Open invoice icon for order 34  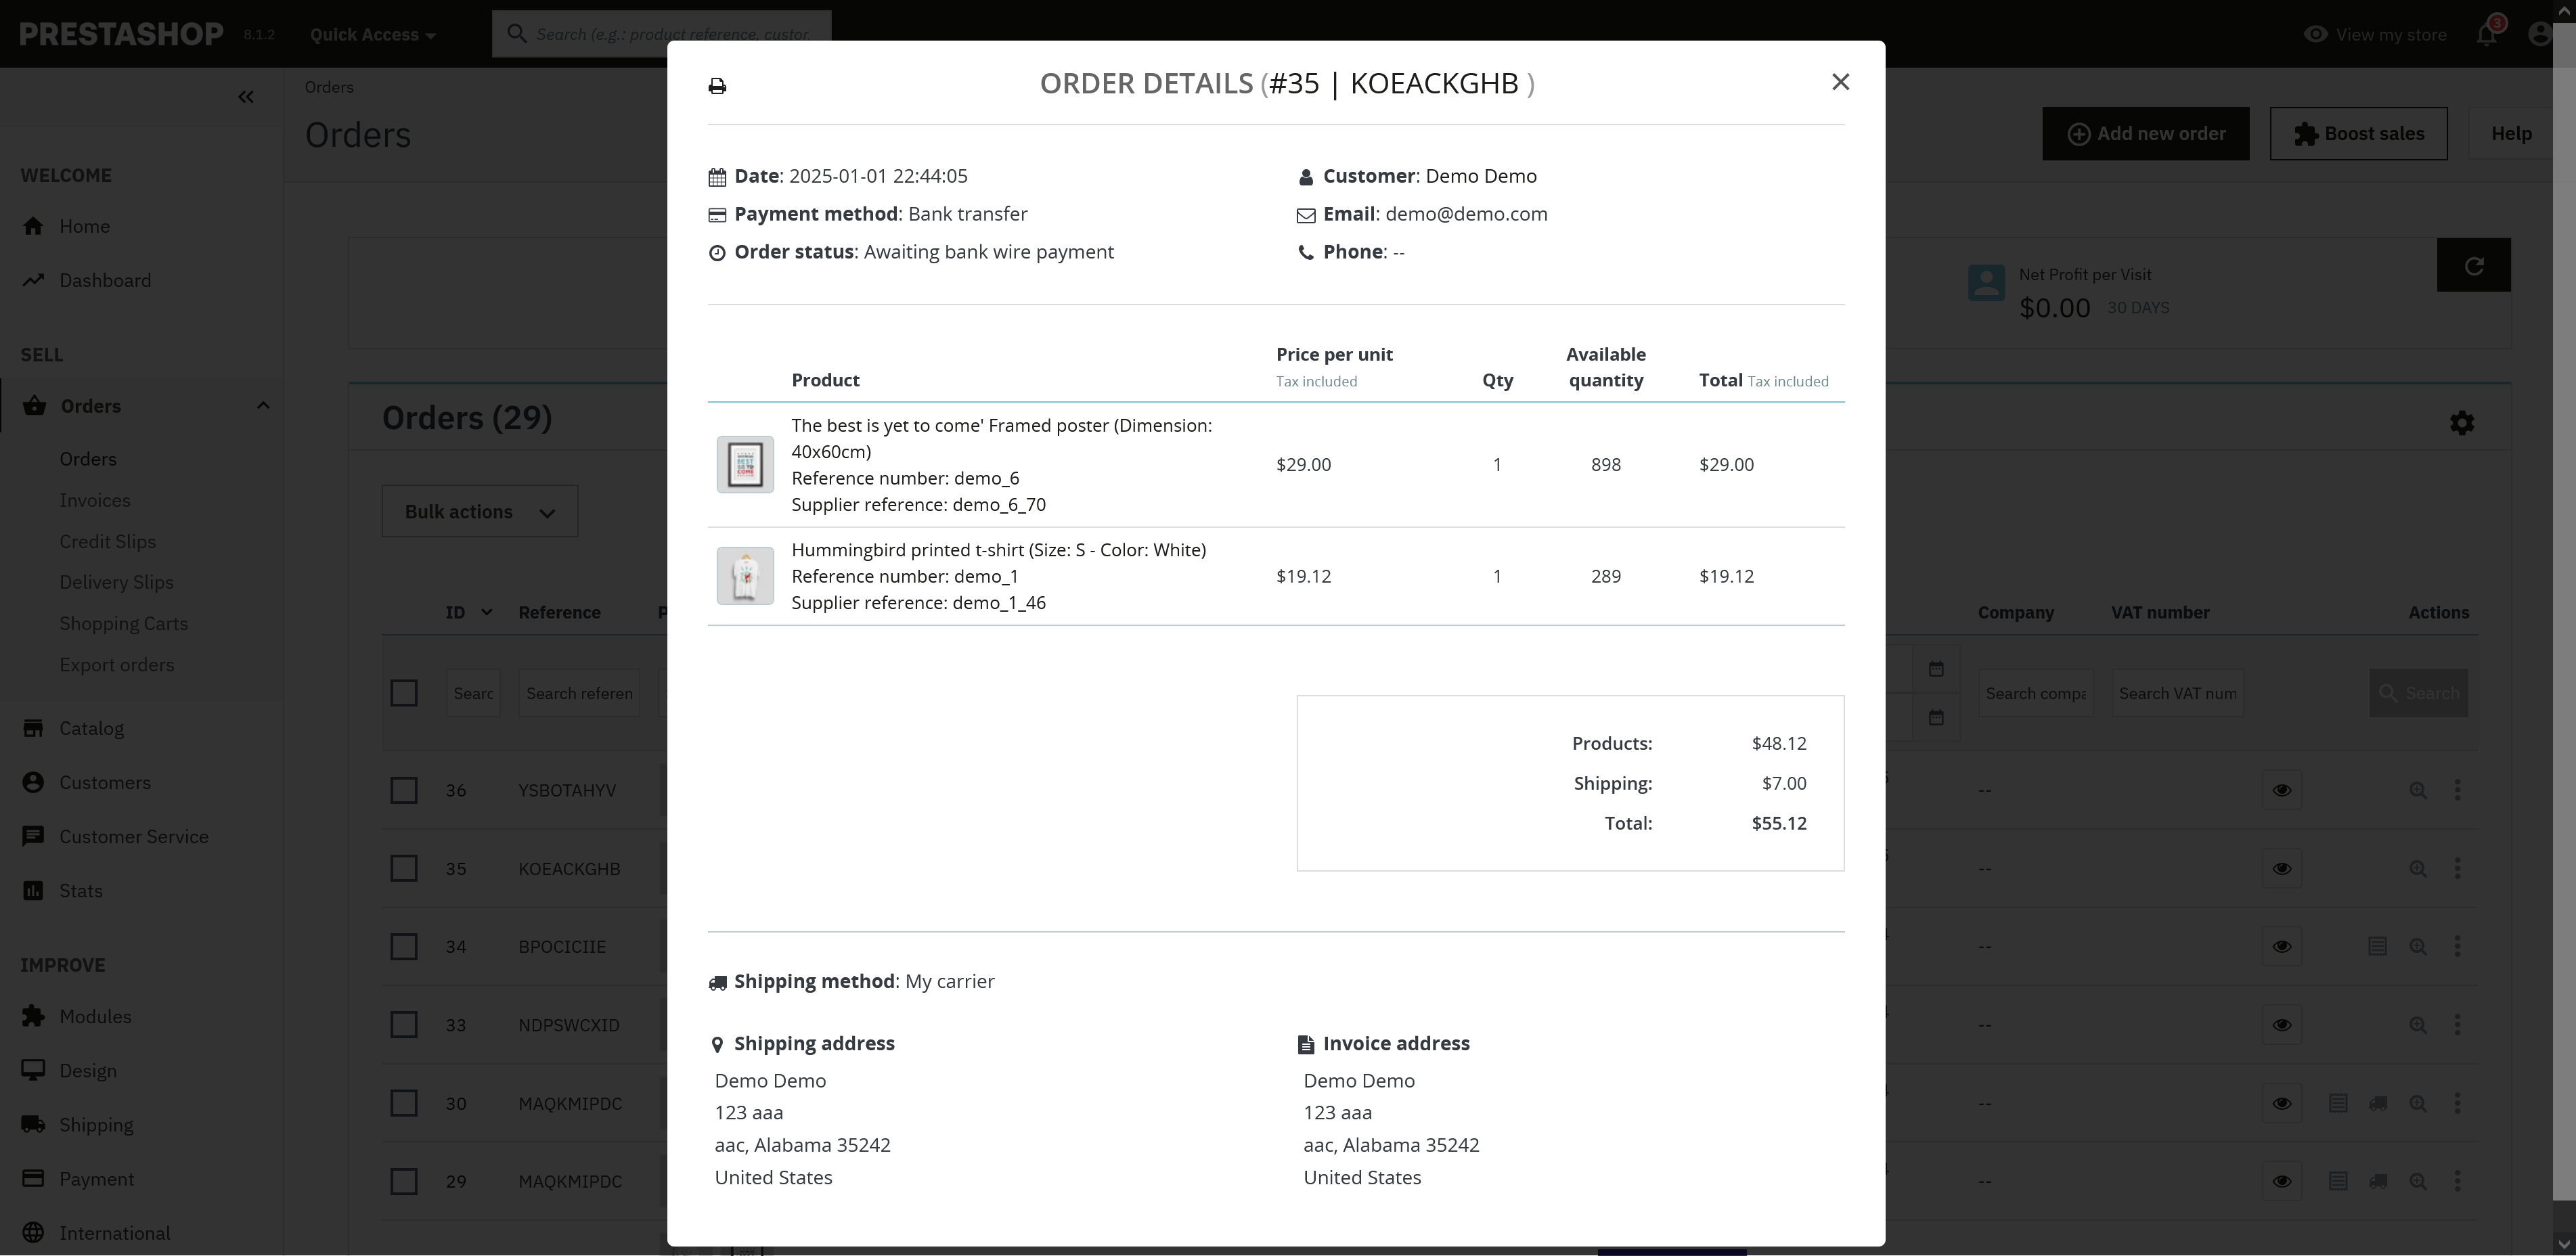tap(2377, 946)
